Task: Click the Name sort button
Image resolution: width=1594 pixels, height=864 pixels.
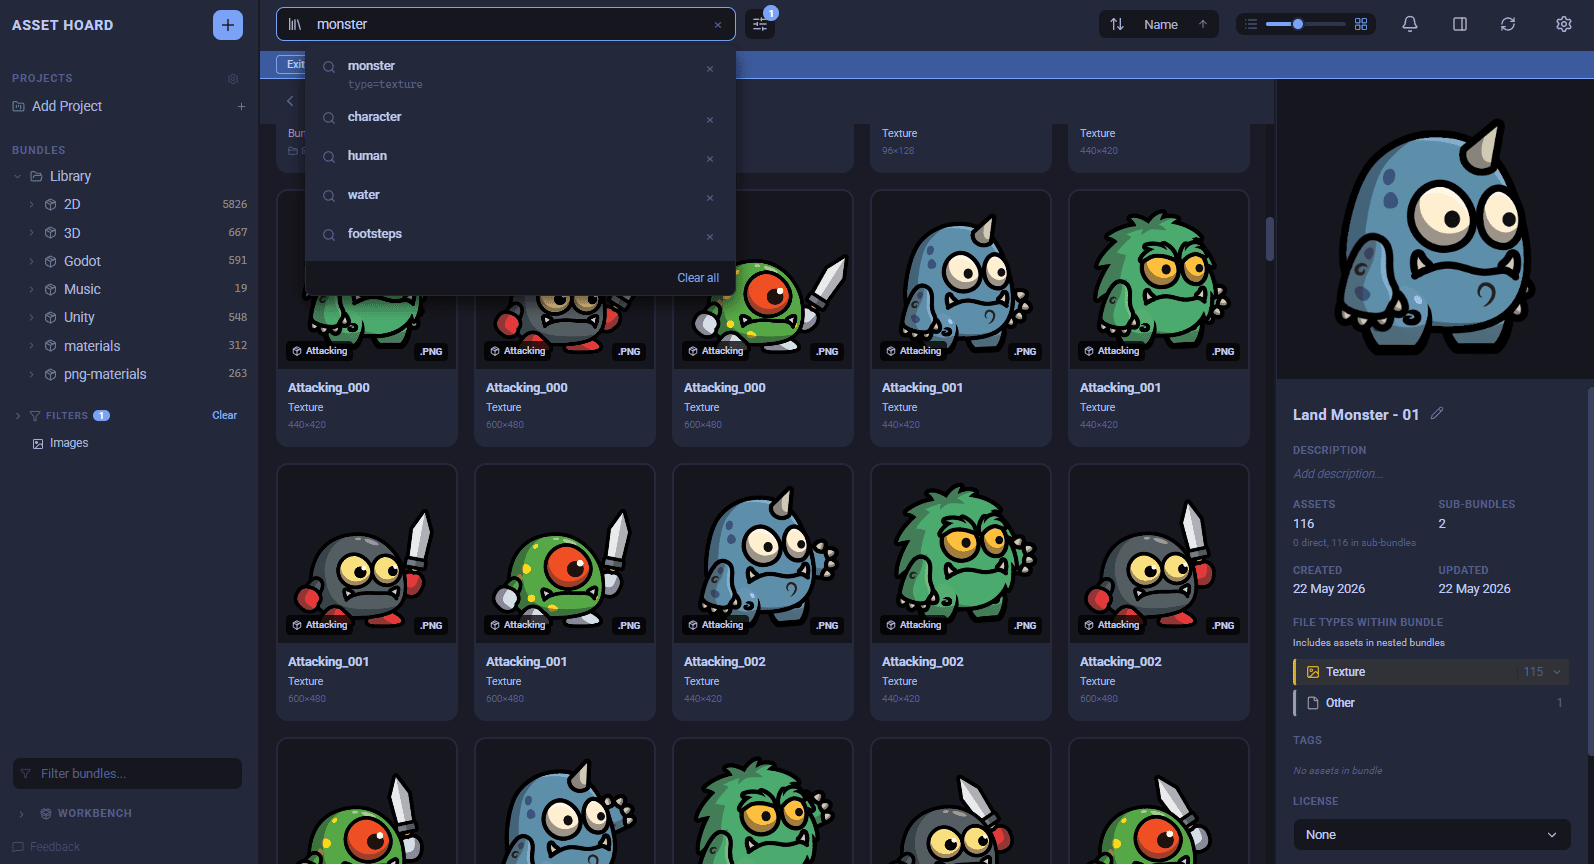Action: (1159, 24)
